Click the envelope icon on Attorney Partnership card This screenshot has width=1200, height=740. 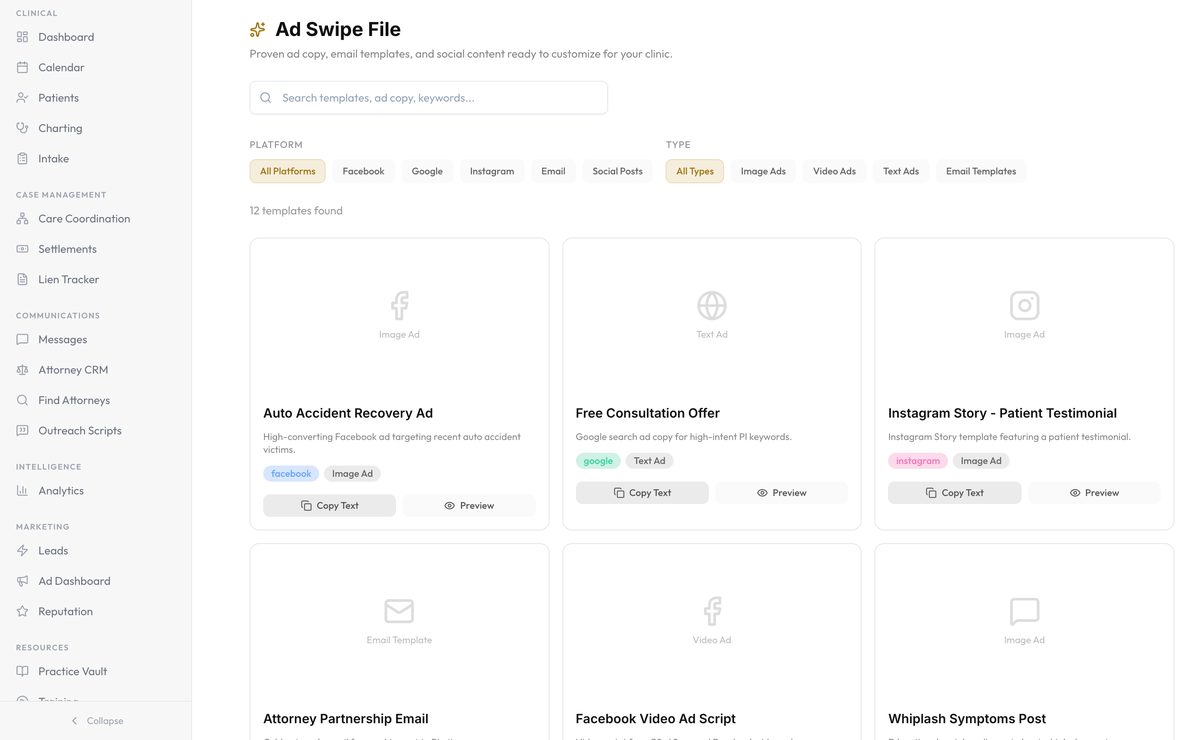tap(399, 610)
